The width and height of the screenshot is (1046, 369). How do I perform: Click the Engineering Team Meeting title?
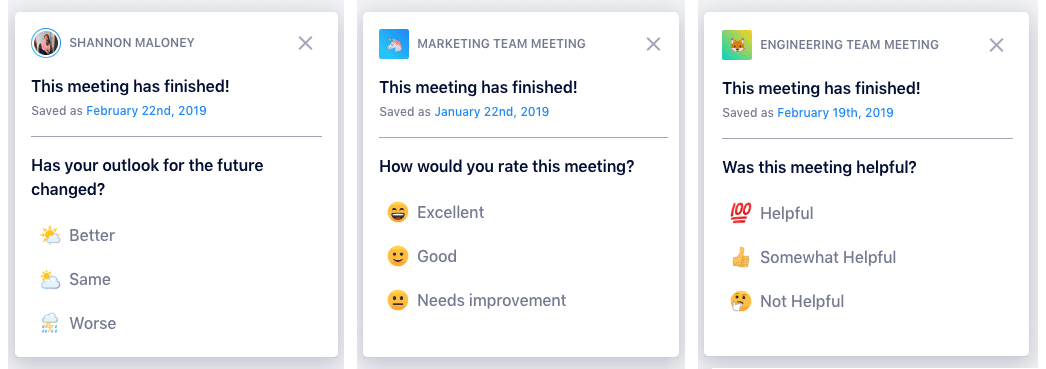coord(849,45)
